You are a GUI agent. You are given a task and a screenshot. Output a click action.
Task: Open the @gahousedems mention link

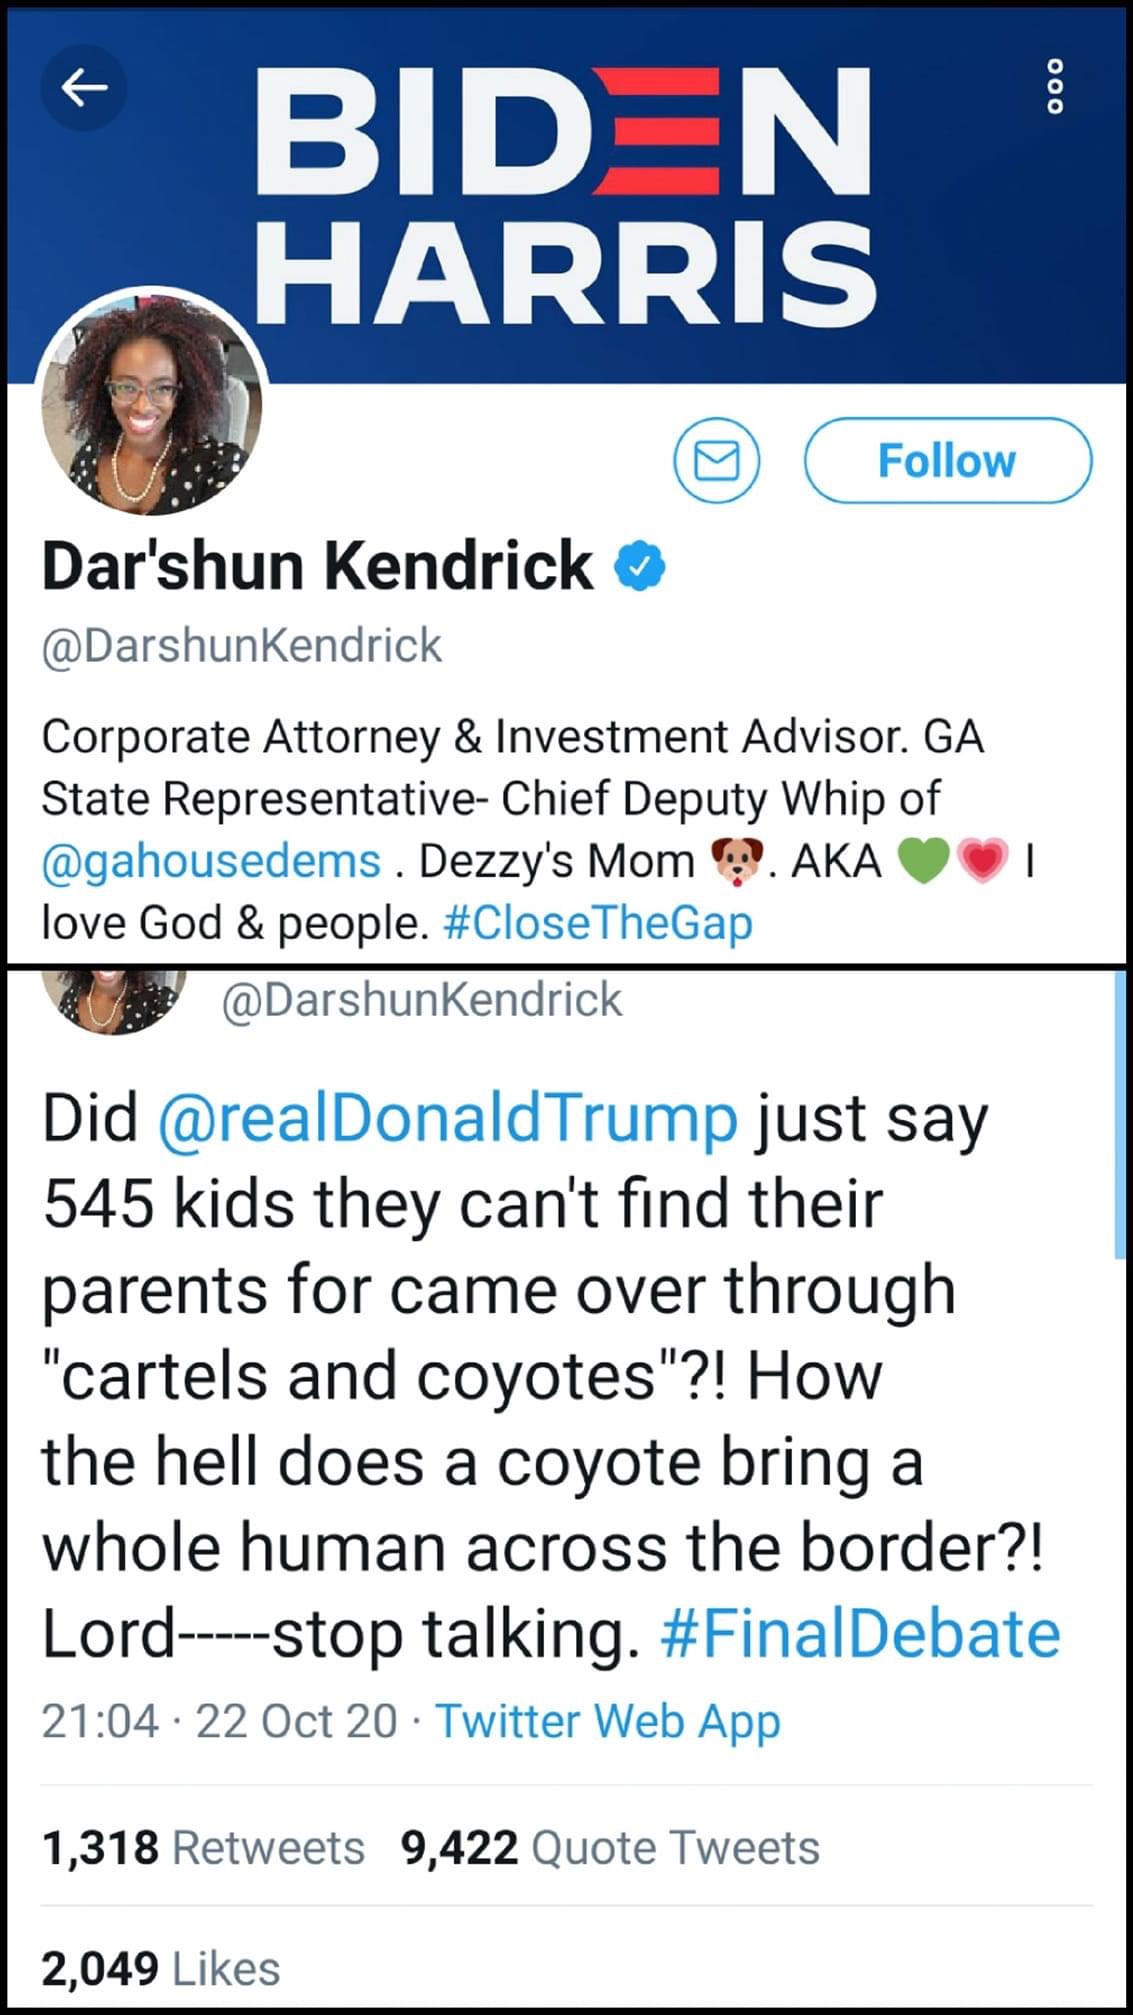(x=211, y=861)
